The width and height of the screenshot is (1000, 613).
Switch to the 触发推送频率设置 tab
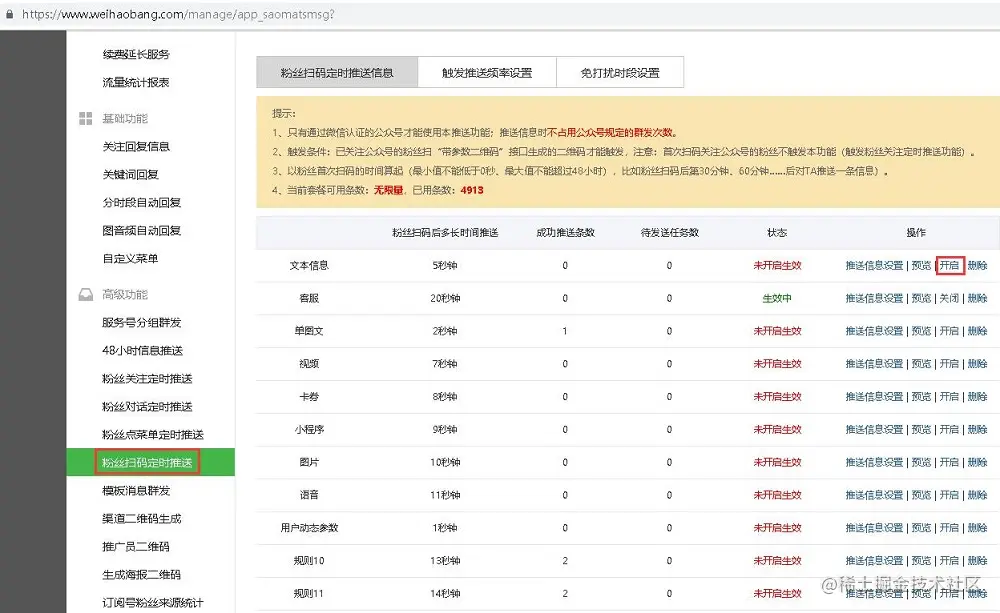tap(486, 71)
